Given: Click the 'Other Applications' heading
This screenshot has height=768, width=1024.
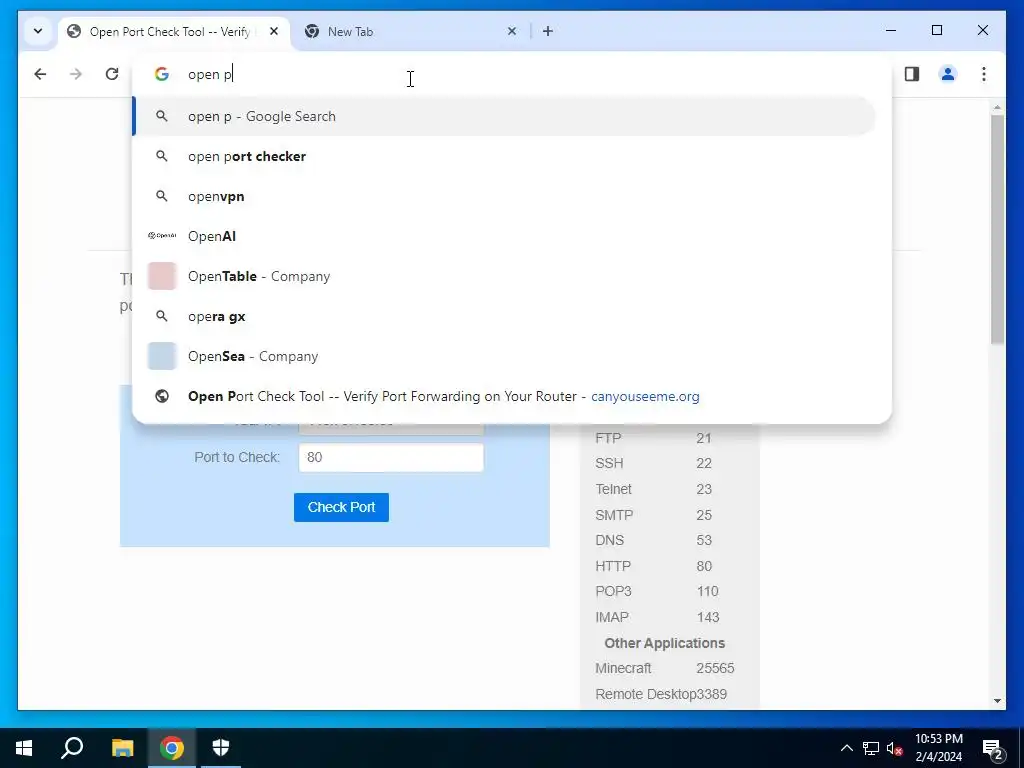Looking at the screenshot, I should coord(664,643).
